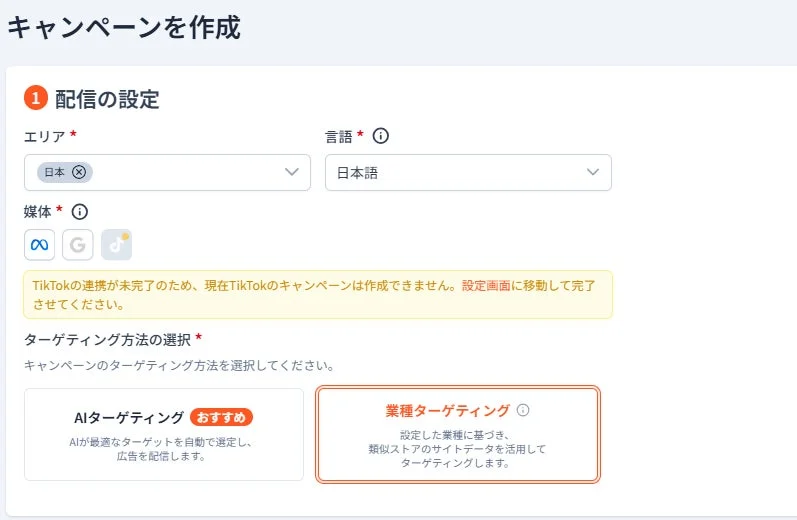Select the Google media icon
The height and width of the screenshot is (520, 797).
(x=78, y=244)
